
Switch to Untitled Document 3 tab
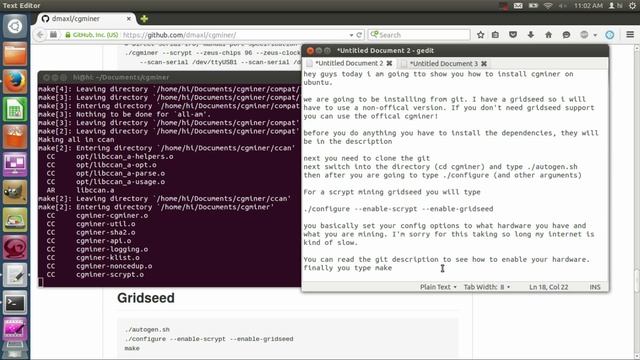(x=443, y=63)
